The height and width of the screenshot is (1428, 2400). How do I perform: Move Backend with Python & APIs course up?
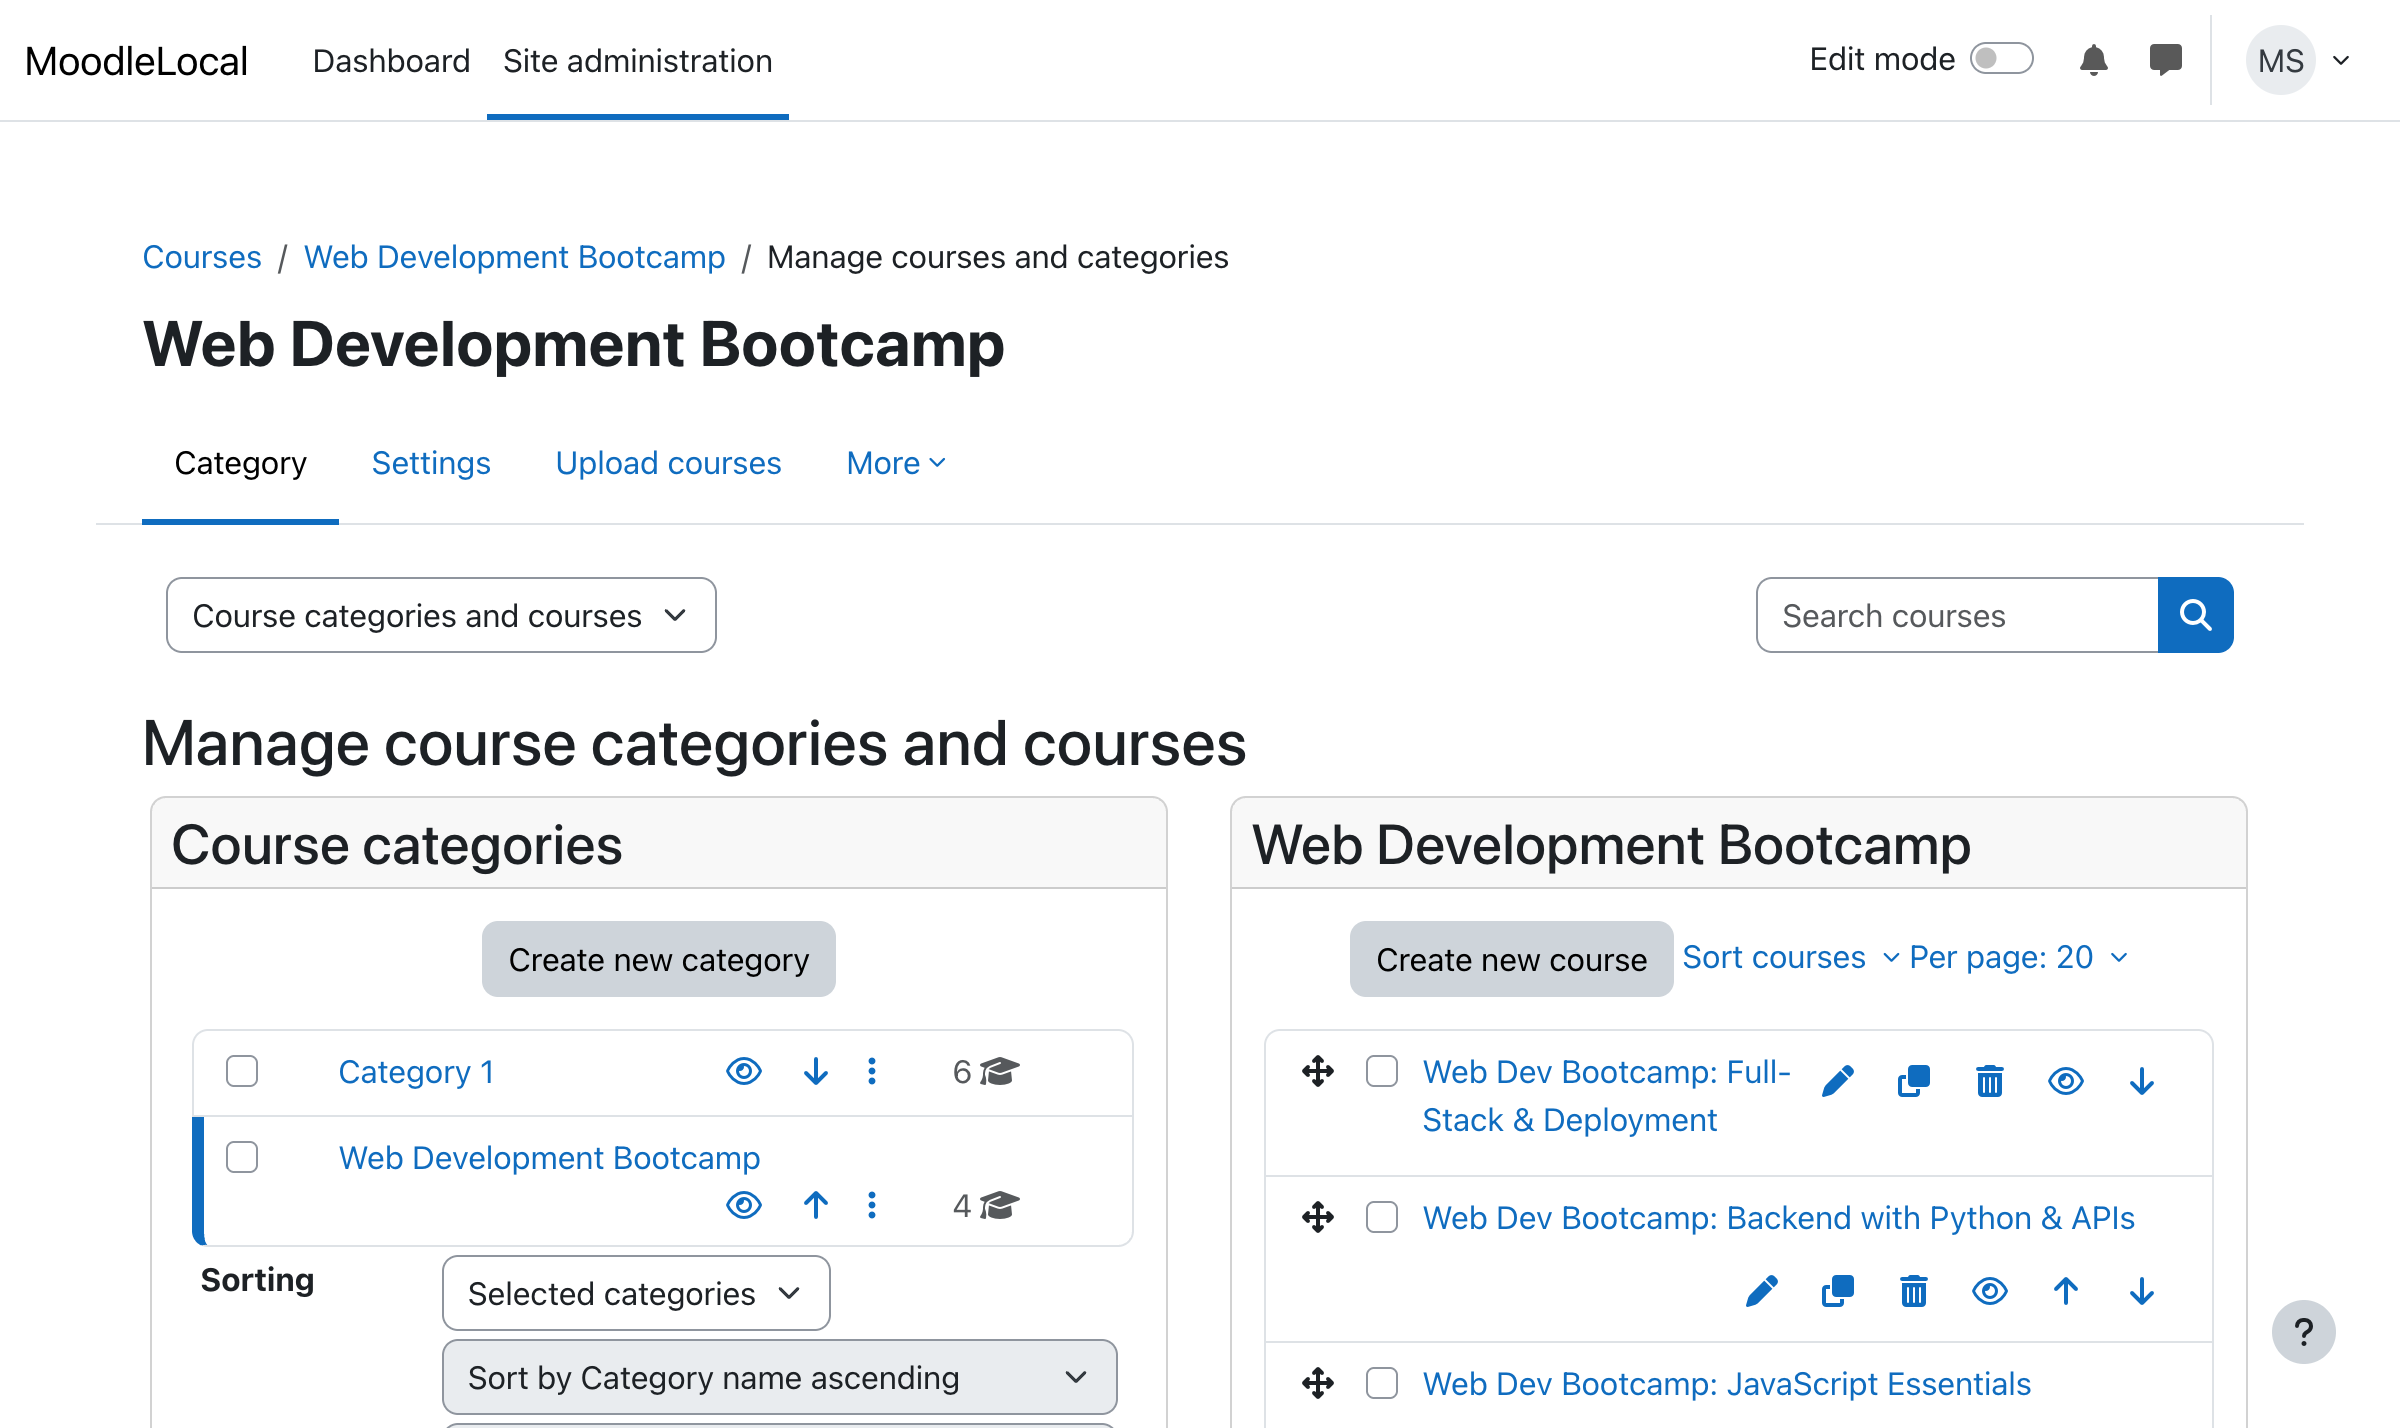coord(2066,1291)
